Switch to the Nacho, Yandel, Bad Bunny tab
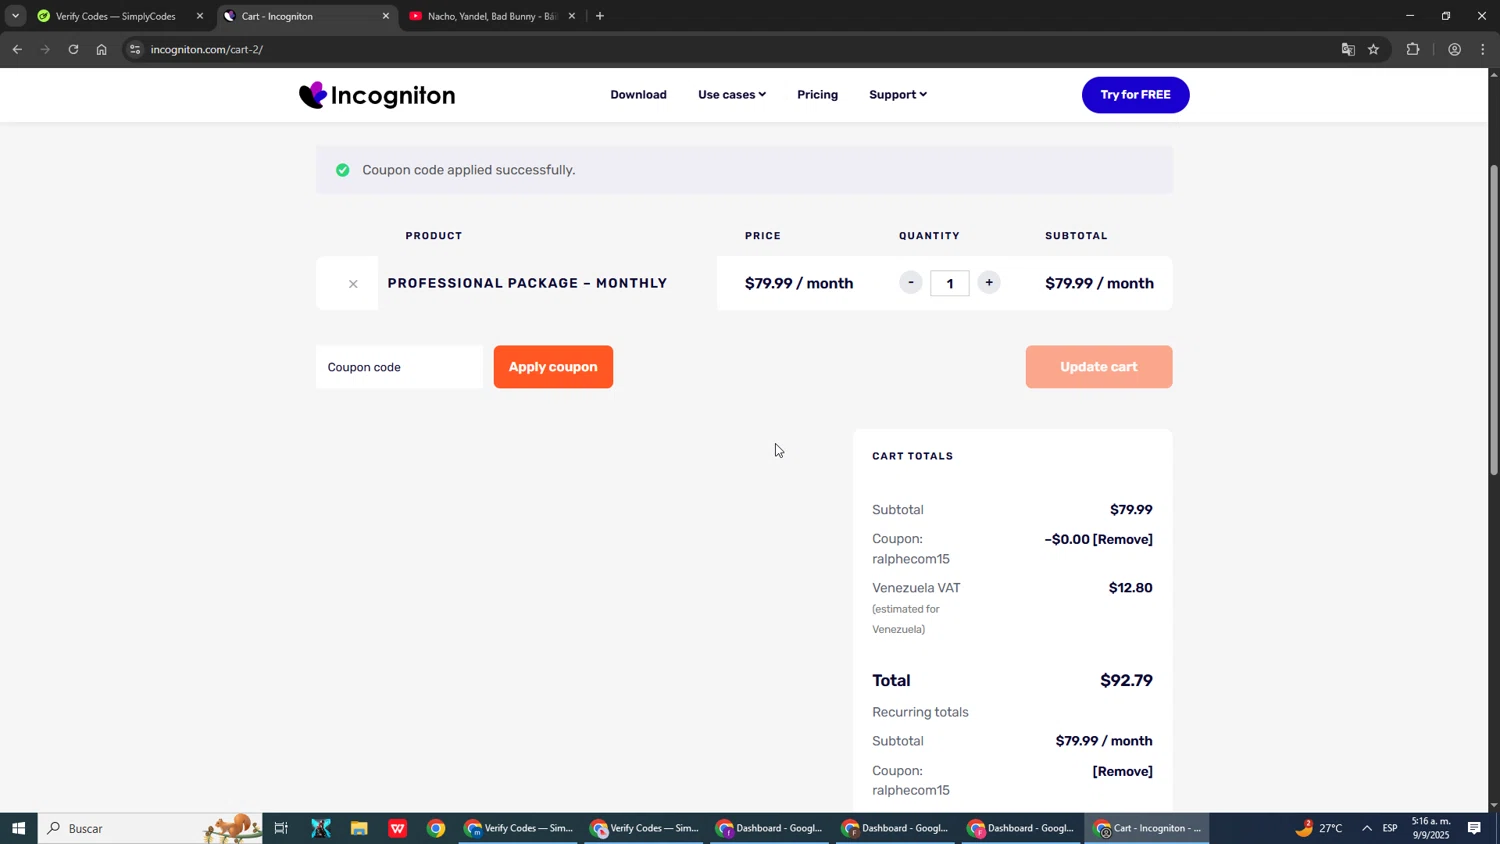The image size is (1500, 844). [490, 16]
